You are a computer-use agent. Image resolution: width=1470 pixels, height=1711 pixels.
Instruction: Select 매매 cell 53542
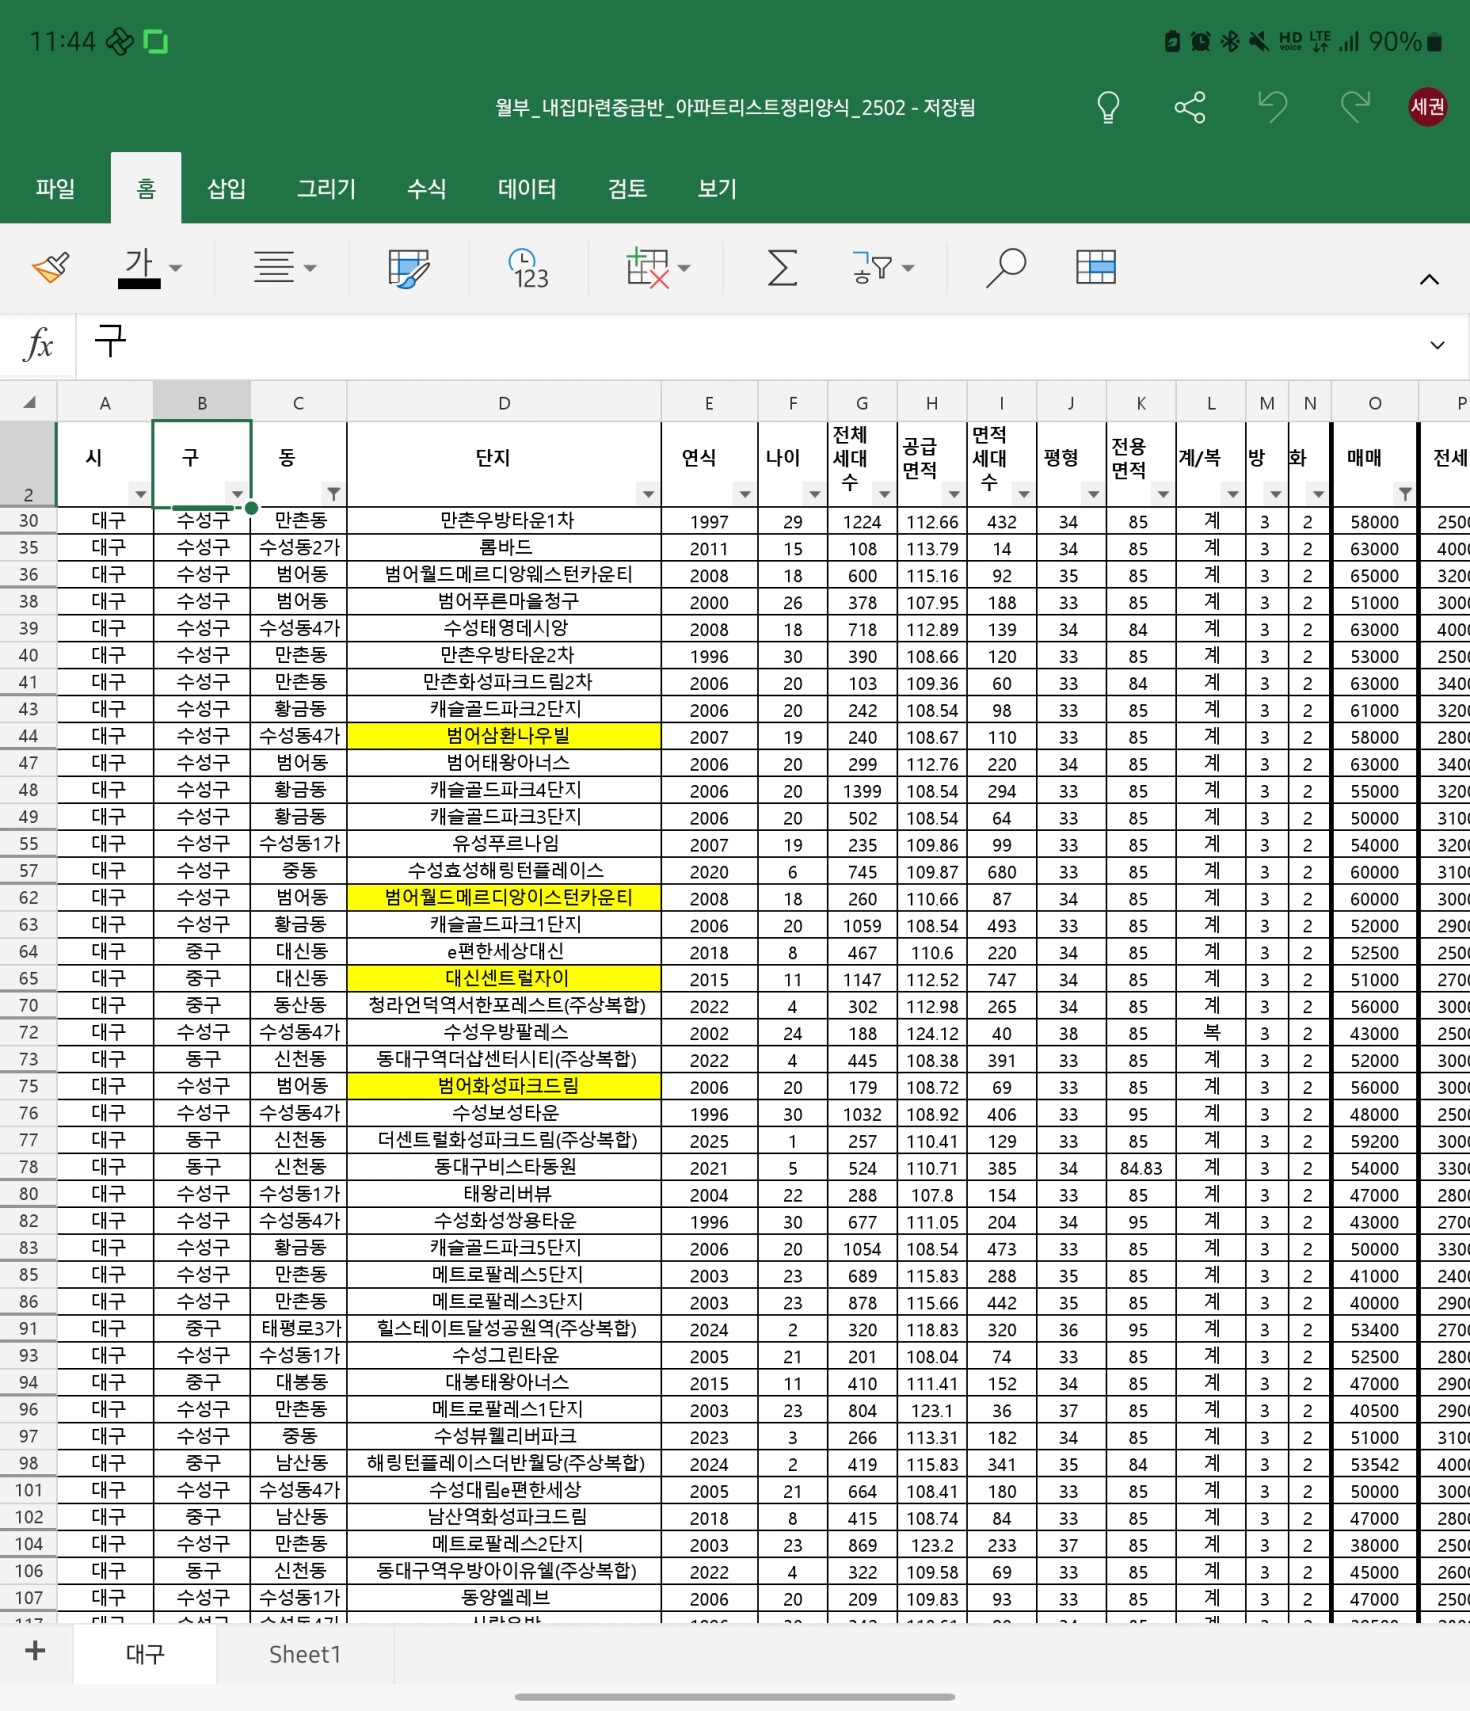pos(1374,1465)
